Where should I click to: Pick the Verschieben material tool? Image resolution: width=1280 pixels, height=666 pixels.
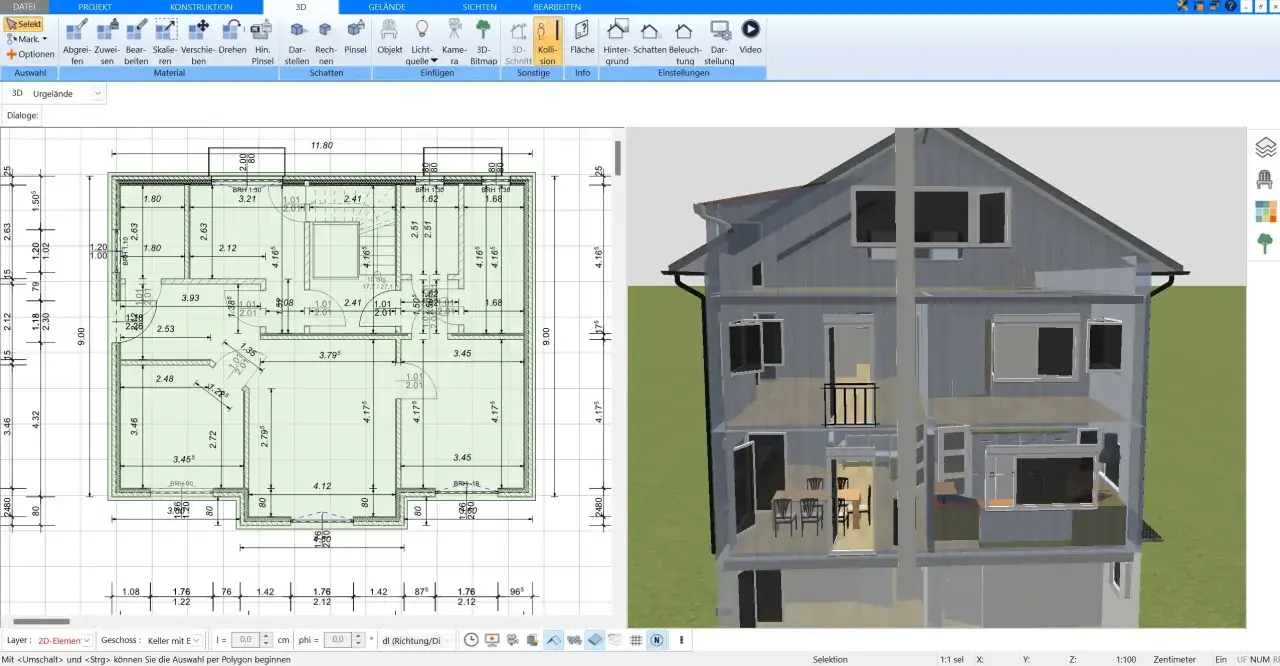(198, 41)
